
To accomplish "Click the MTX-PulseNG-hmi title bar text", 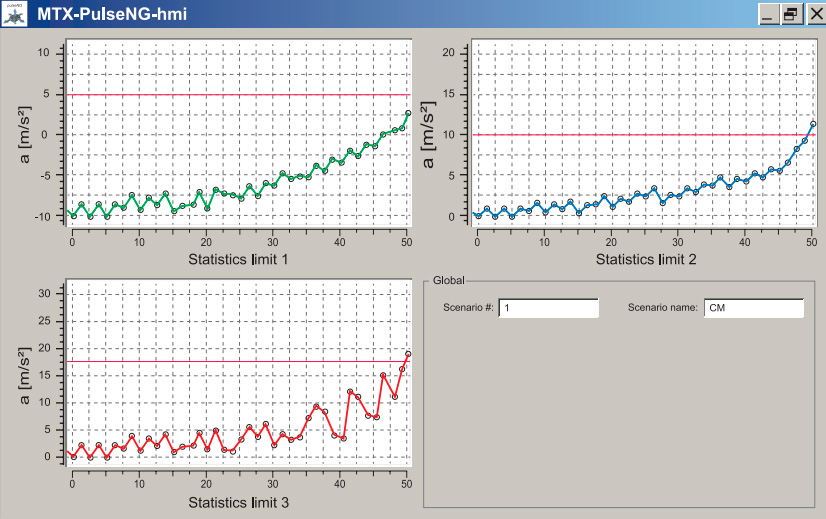I will (111, 15).
